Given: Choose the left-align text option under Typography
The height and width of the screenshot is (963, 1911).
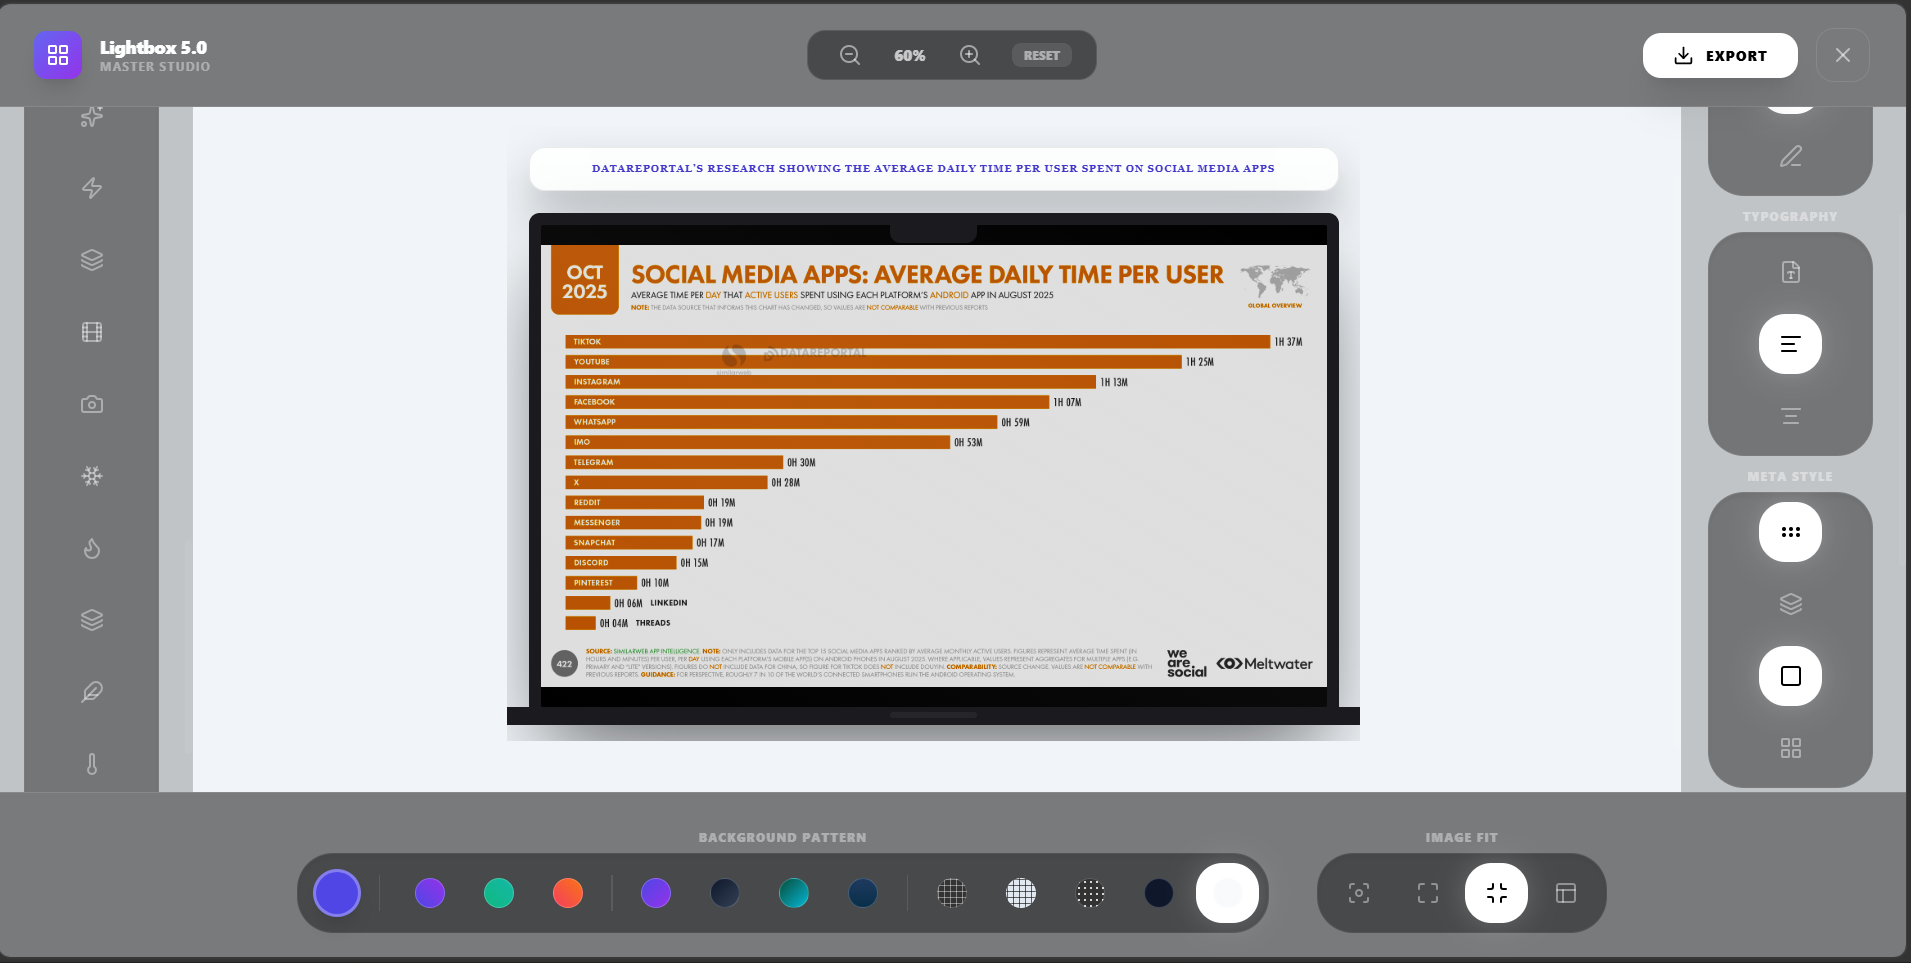Looking at the screenshot, I should click(1790, 344).
